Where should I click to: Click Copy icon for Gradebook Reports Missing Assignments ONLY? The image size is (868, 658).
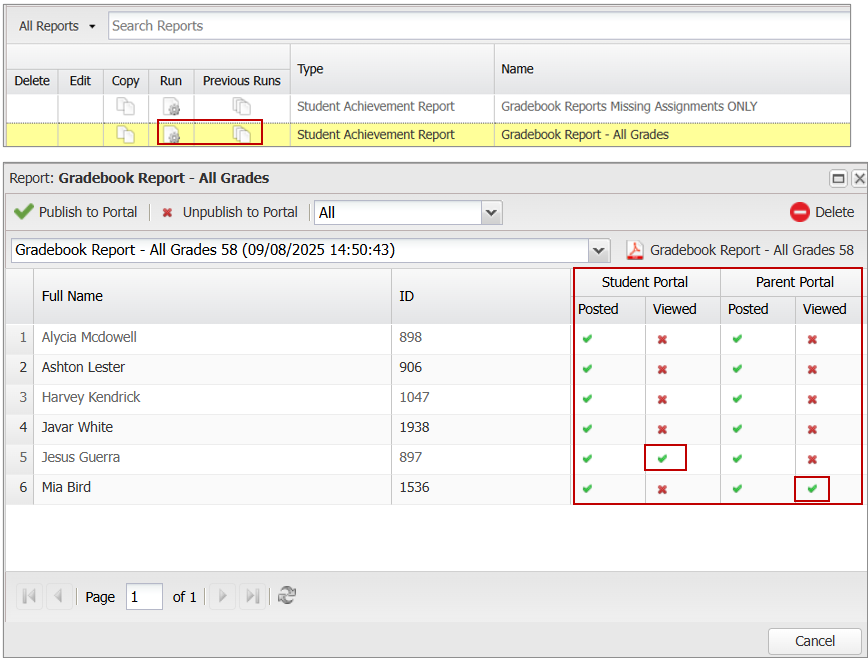125,107
